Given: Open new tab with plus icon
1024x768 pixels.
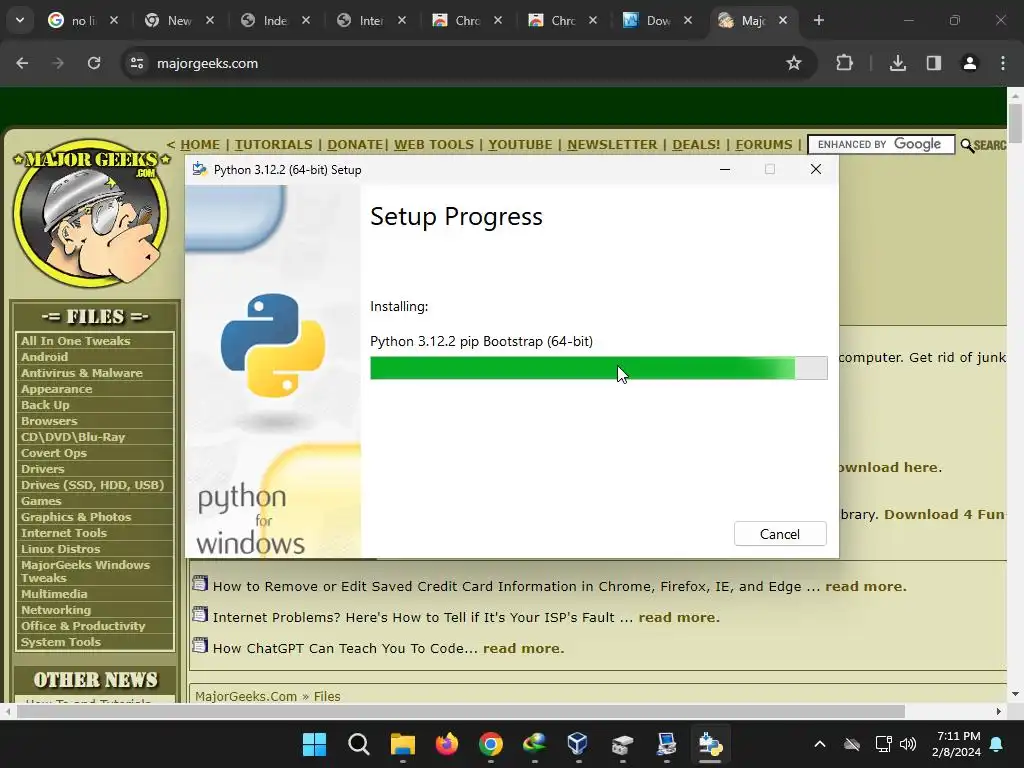Looking at the screenshot, I should [x=819, y=20].
